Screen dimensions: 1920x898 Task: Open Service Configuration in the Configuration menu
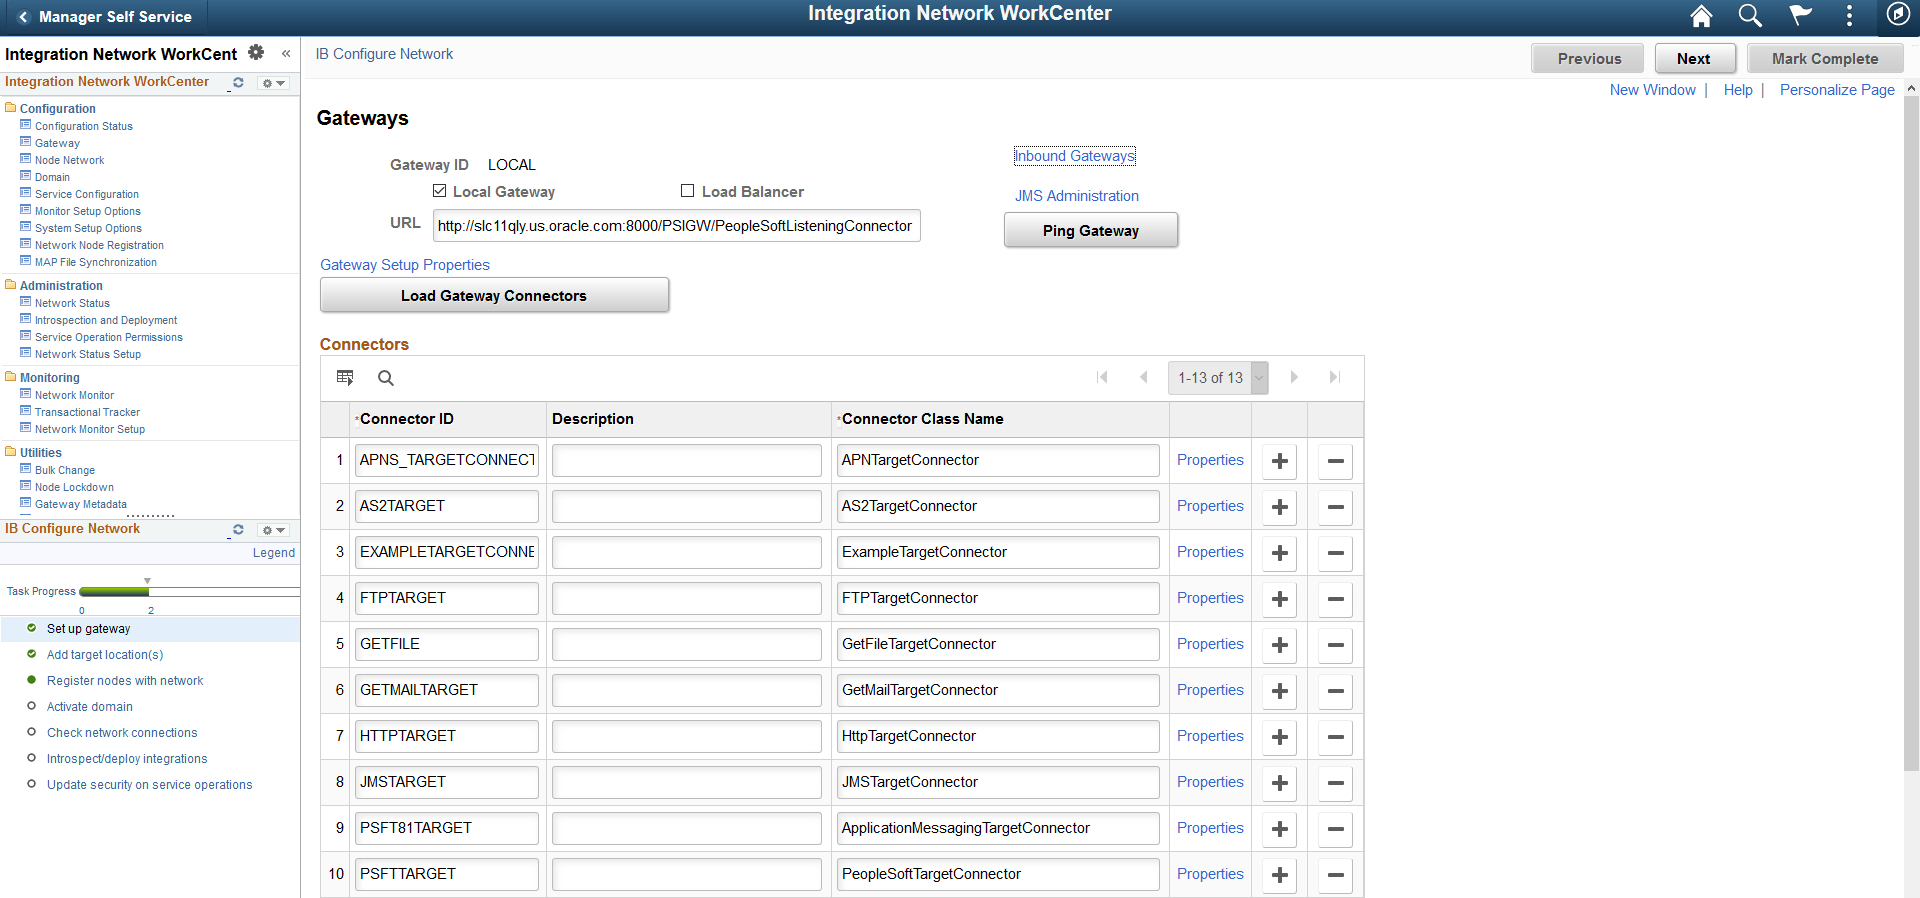pyautogui.click(x=87, y=194)
